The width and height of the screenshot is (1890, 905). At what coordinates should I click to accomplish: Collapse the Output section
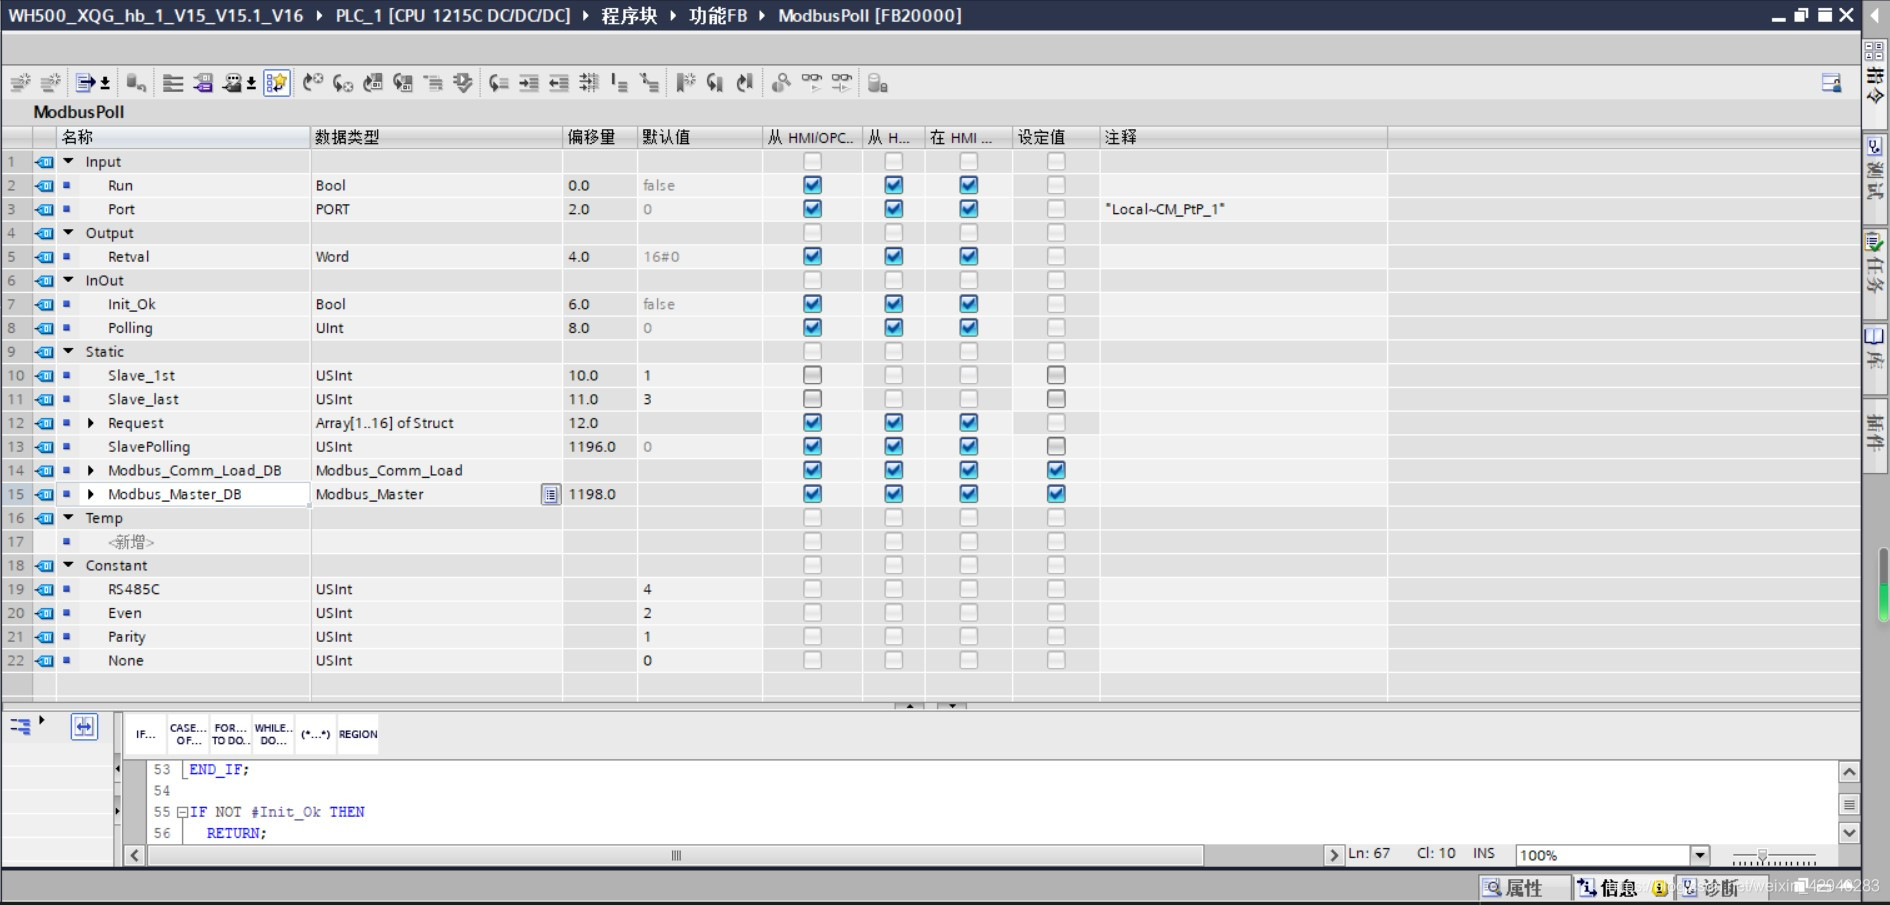pyautogui.click(x=69, y=232)
